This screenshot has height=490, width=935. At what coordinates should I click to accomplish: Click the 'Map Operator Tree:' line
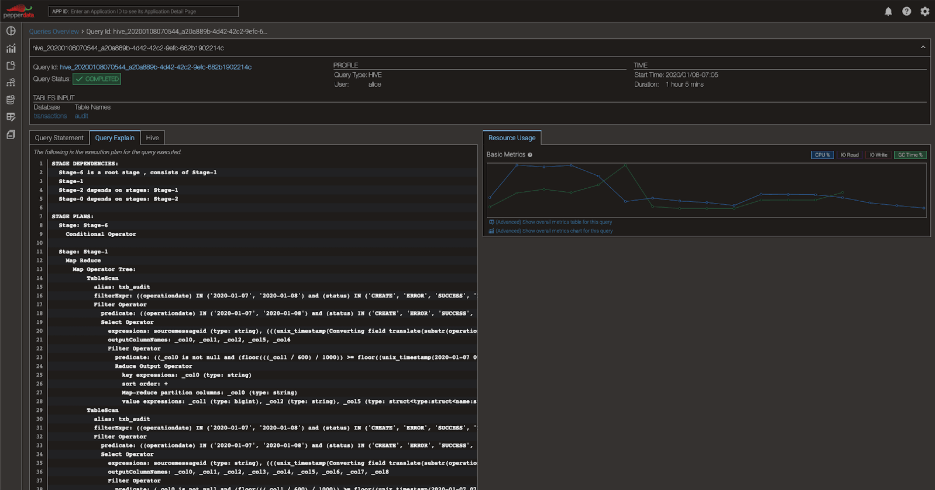point(104,269)
